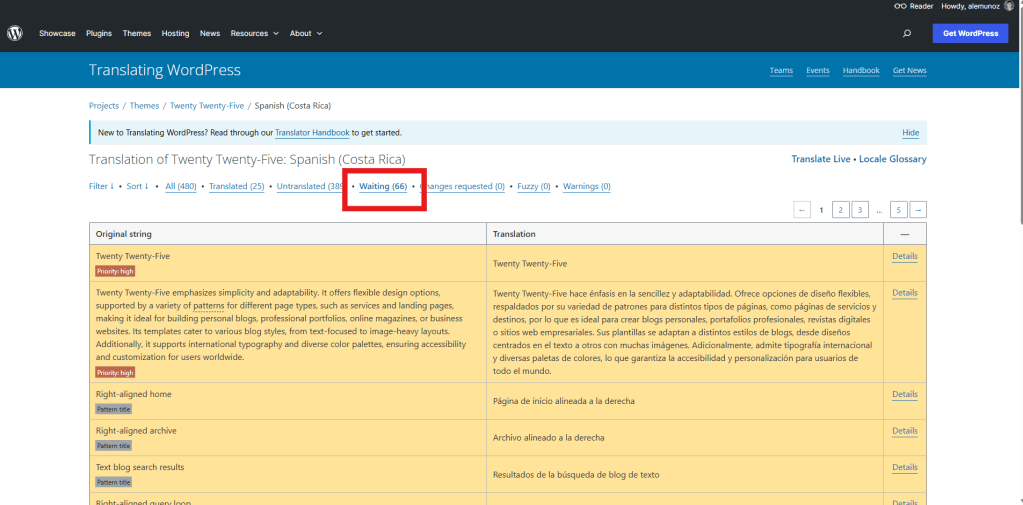The height and width of the screenshot is (505, 1023).
Task: Click the Right-aligned home original string
Action: 134,394
